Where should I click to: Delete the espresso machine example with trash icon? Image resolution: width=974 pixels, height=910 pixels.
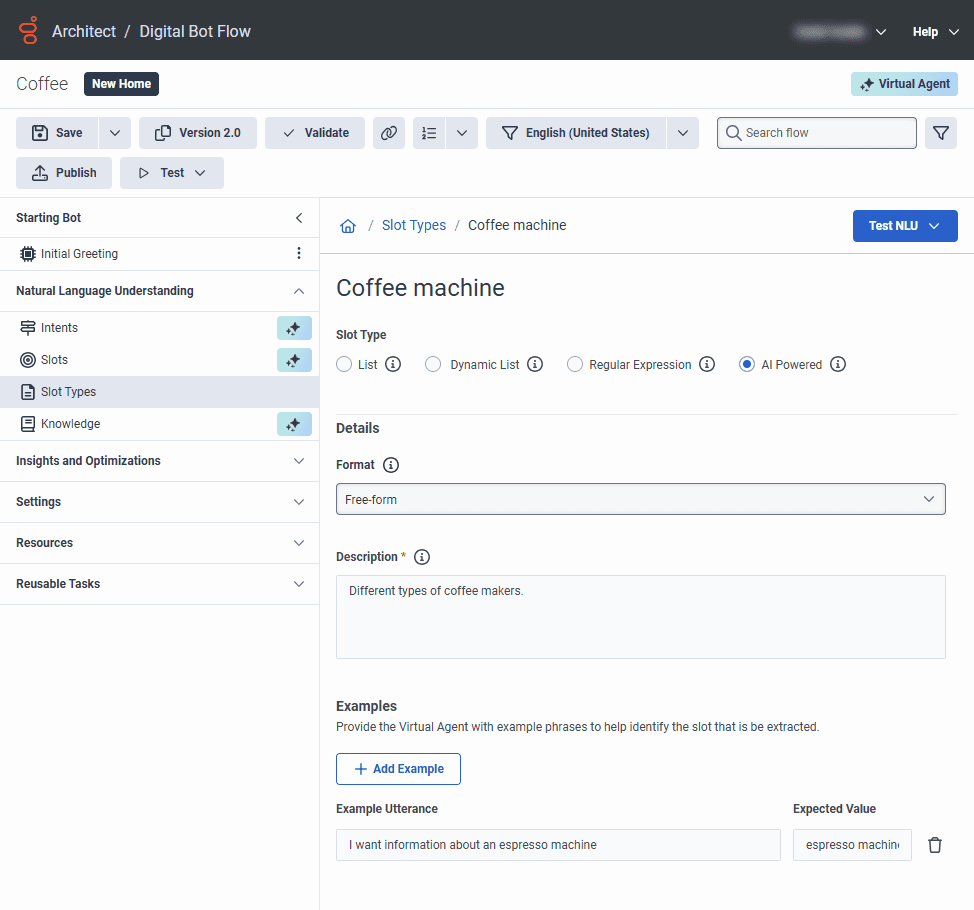[935, 845]
